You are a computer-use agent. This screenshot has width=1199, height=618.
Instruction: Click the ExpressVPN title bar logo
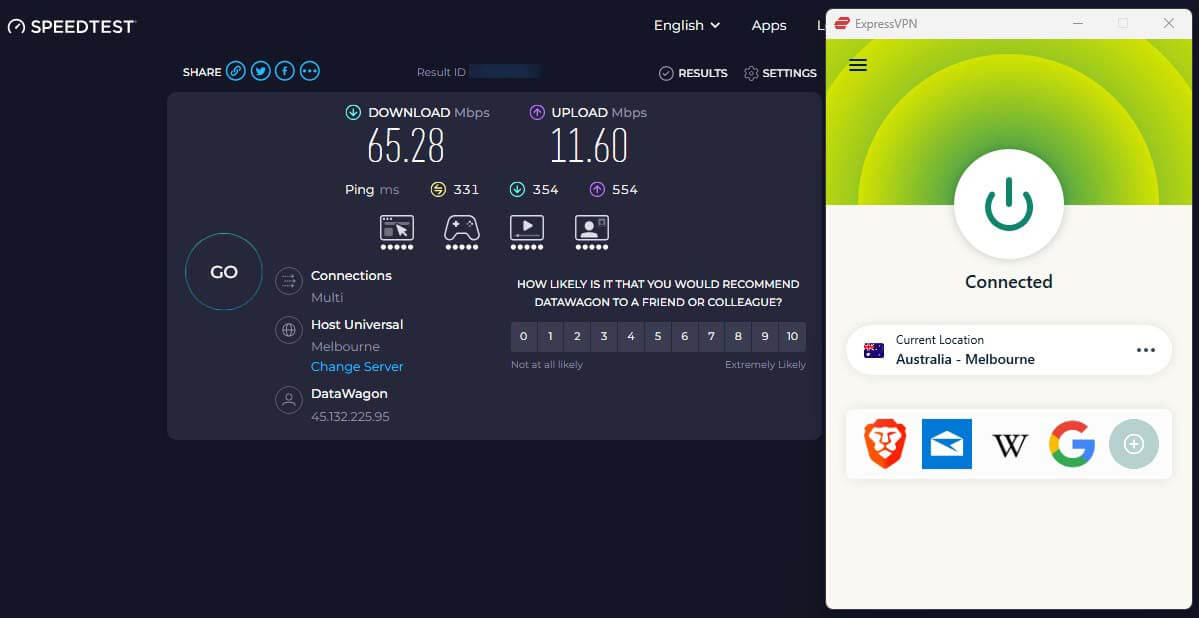click(x=841, y=24)
